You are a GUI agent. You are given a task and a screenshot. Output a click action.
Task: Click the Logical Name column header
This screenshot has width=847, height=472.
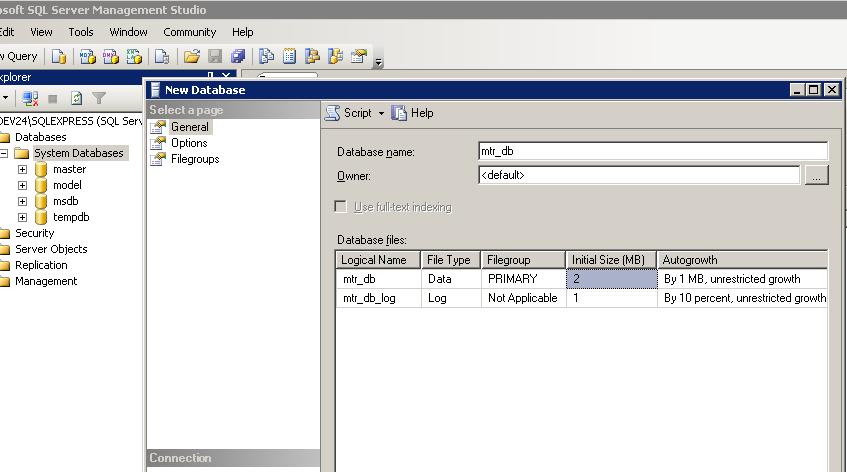[x=378, y=260]
